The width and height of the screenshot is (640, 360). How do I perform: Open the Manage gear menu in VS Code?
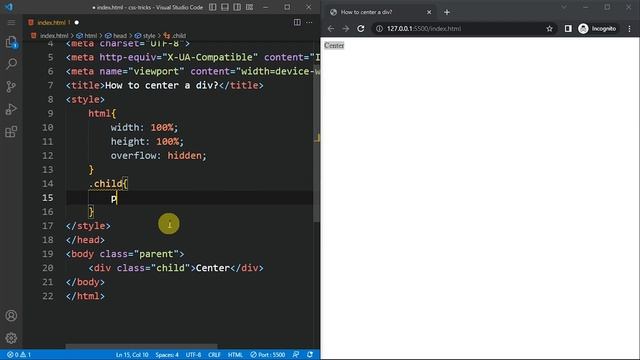pyautogui.click(x=11, y=338)
